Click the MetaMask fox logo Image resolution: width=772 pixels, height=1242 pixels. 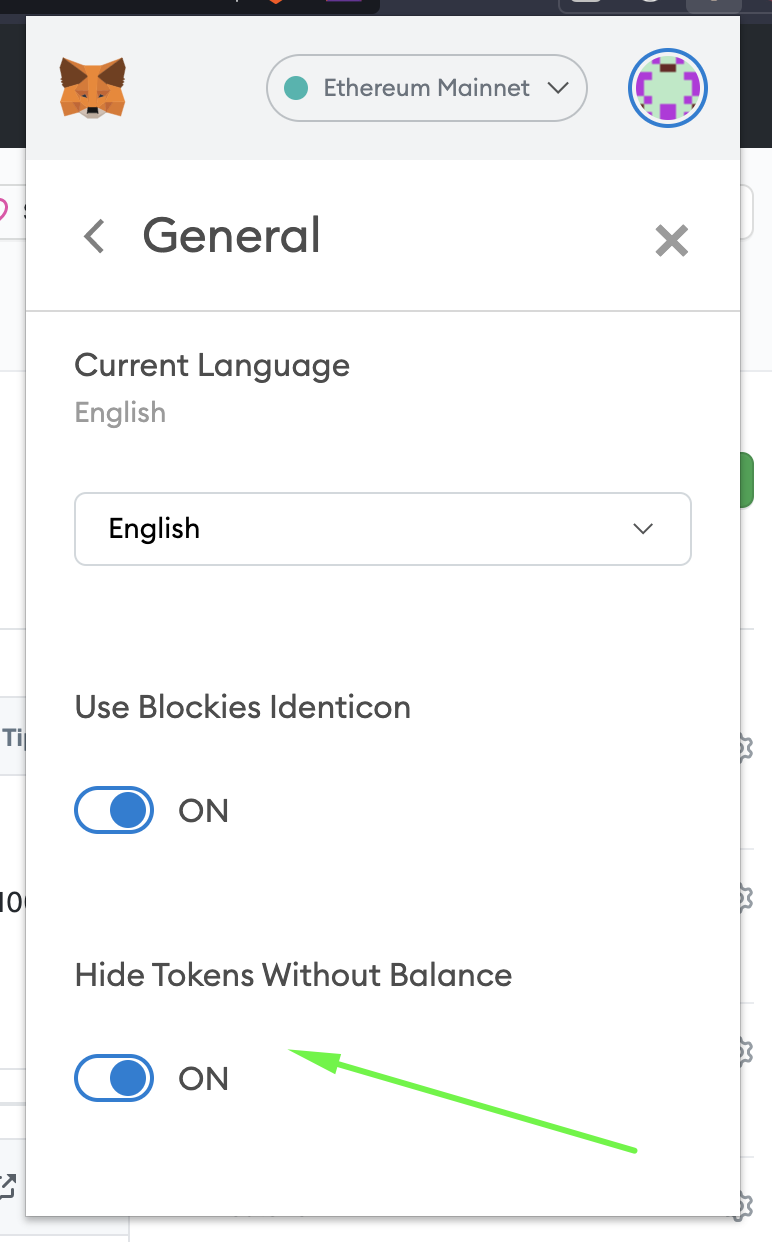(x=92, y=88)
